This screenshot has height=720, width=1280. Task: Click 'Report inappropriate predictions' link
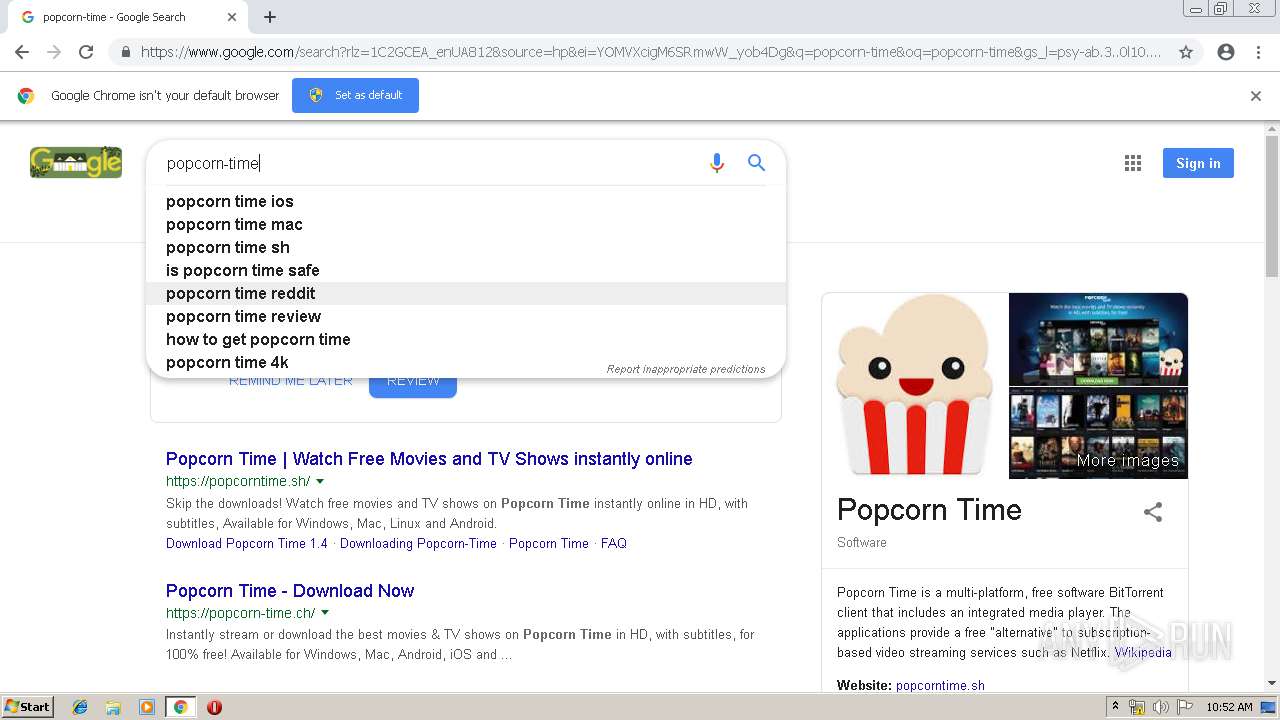pyautogui.click(x=686, y=369)
